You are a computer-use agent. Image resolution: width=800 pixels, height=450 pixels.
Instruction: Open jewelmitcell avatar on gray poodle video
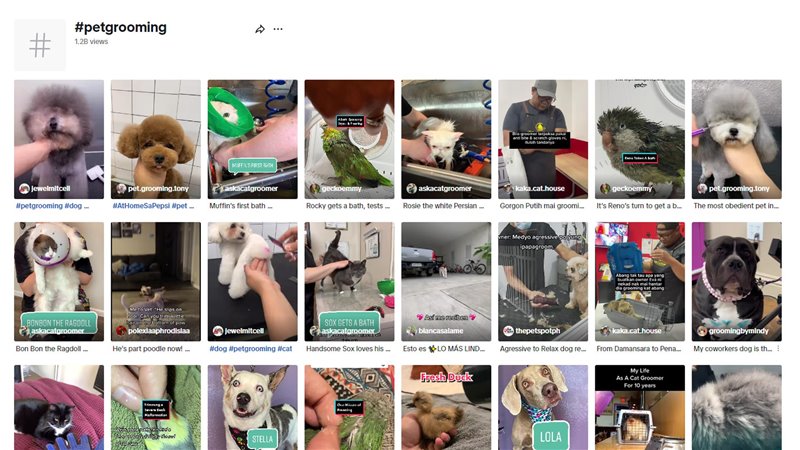point(24,189)
